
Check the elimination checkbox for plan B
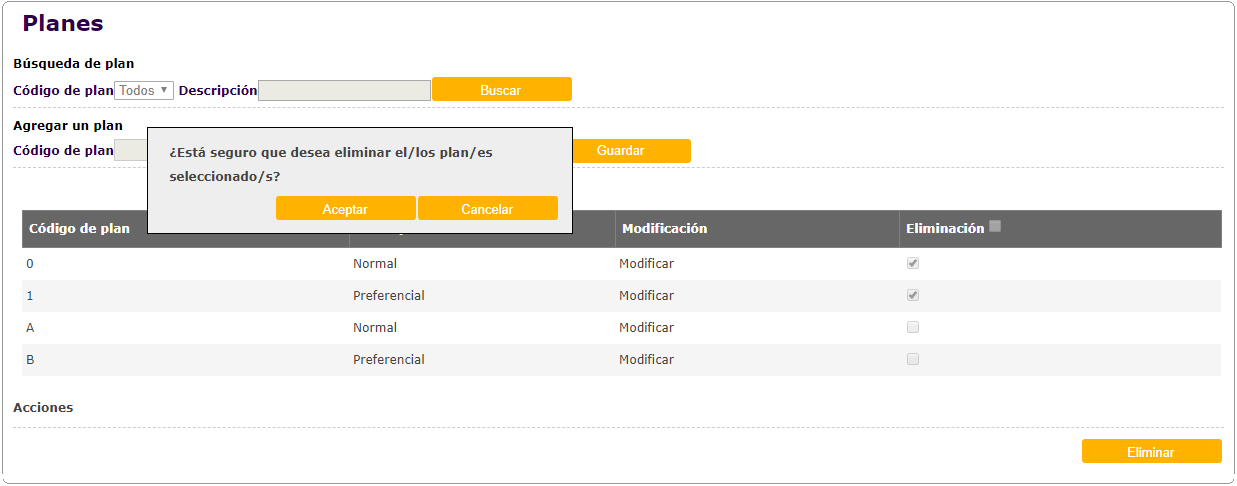click(913, 359)
